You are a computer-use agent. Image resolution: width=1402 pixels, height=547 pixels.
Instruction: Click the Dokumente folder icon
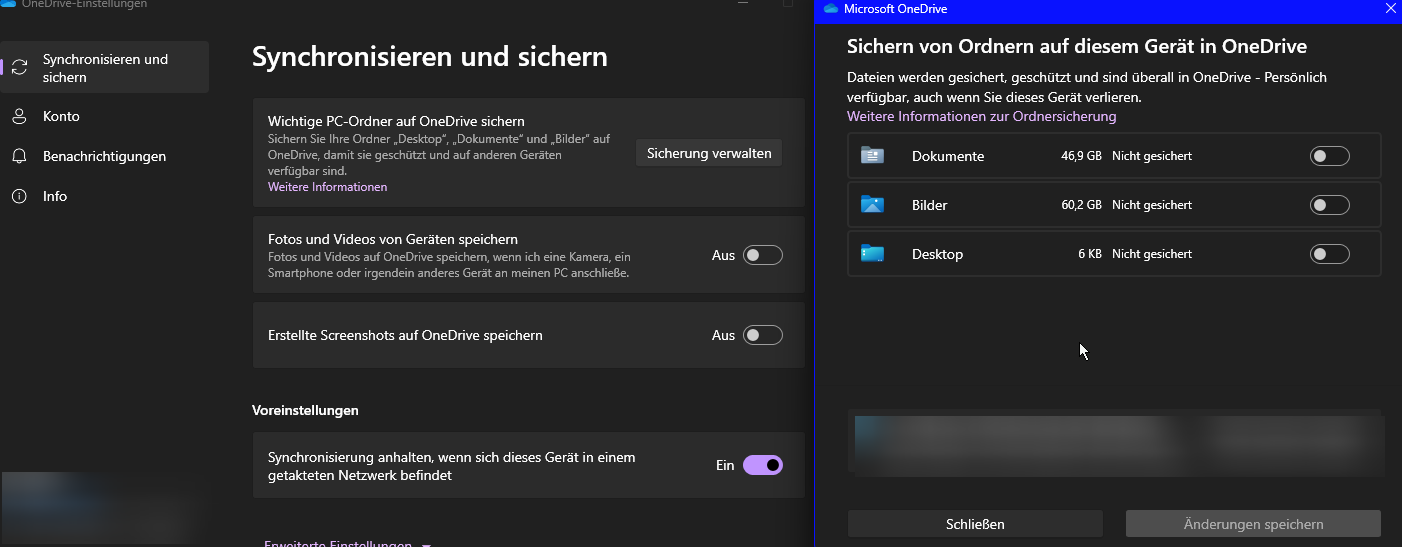(x=872, y=156)
